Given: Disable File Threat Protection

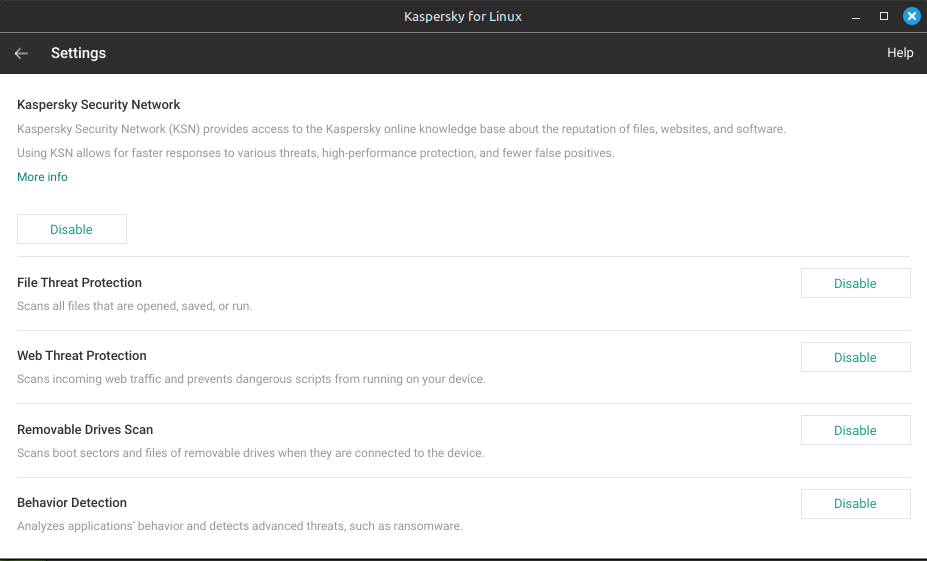Looking at the screenshot, I should [x=855, y=283].
